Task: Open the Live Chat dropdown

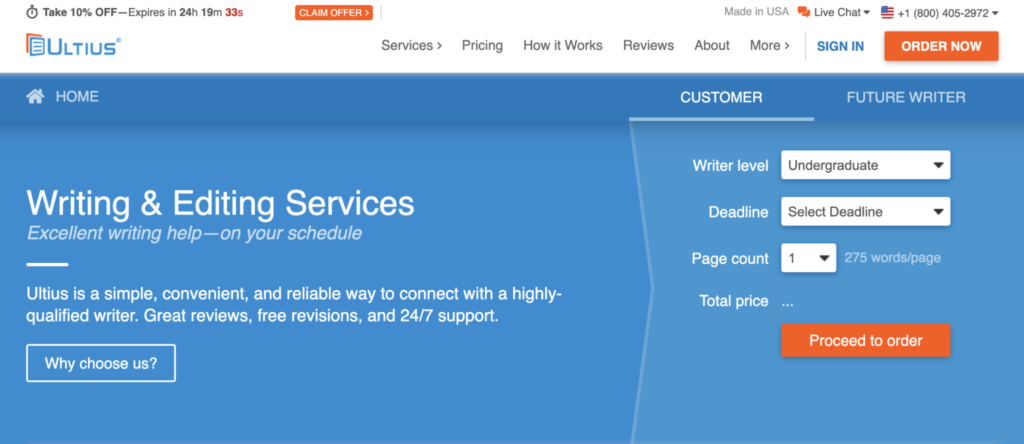Action: click(842, 12)
